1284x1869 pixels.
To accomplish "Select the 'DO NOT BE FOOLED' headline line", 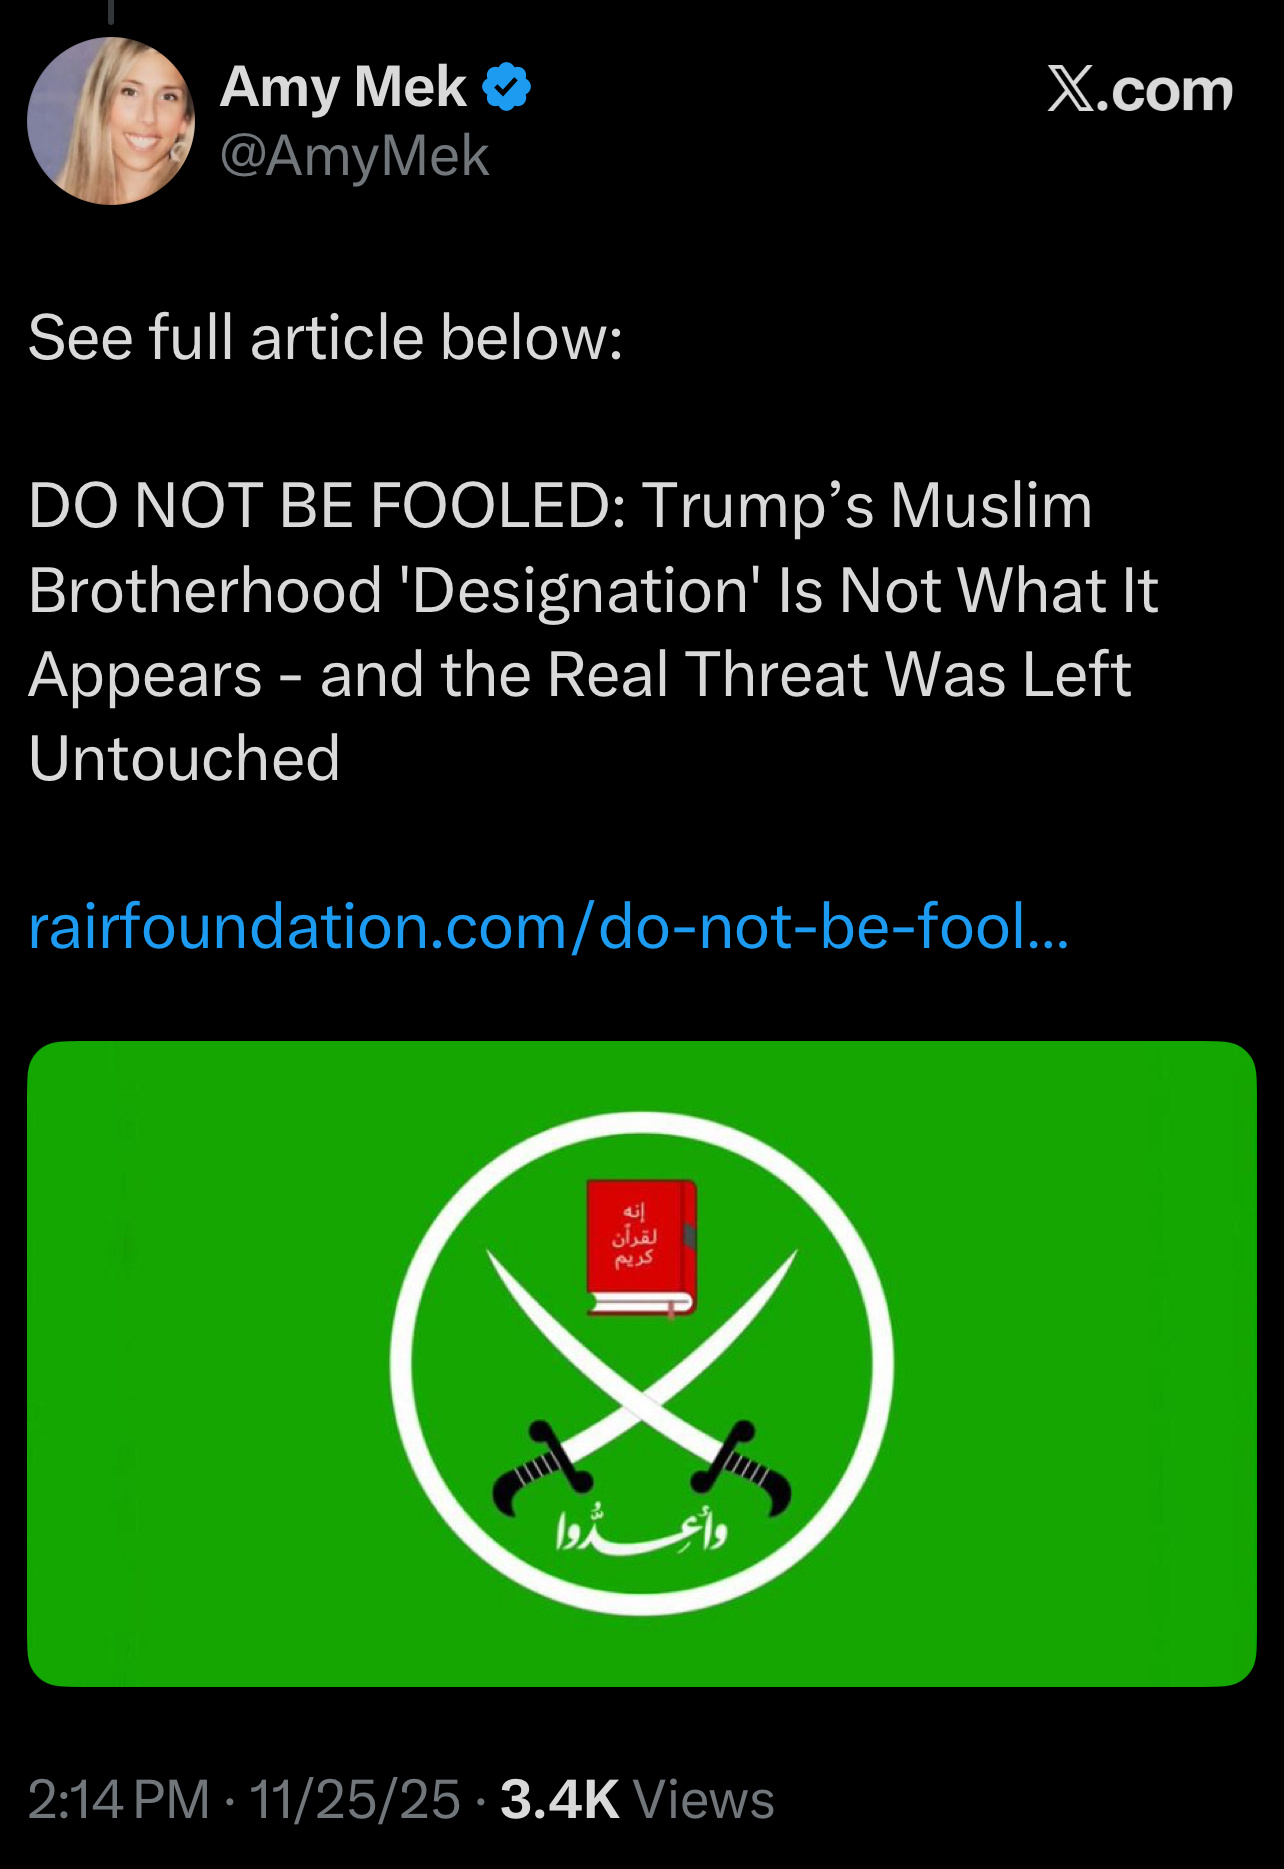I will tap(560, 506).
